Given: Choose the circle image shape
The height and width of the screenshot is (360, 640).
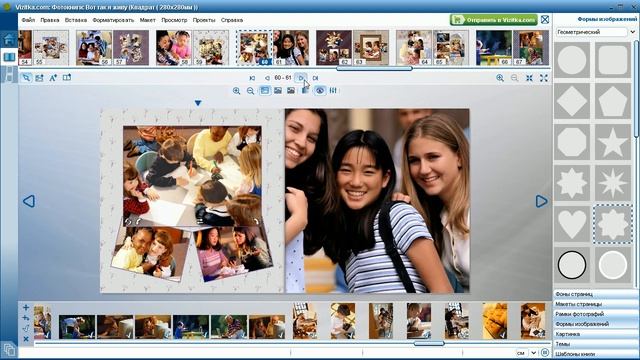Looking at the screenshot, I should [572, 60].
